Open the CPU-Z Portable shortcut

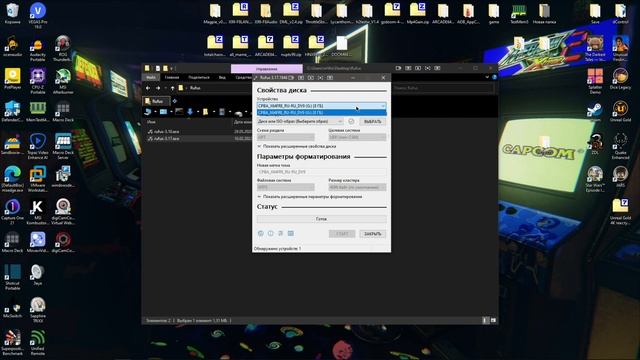click(x=38, y=81)
